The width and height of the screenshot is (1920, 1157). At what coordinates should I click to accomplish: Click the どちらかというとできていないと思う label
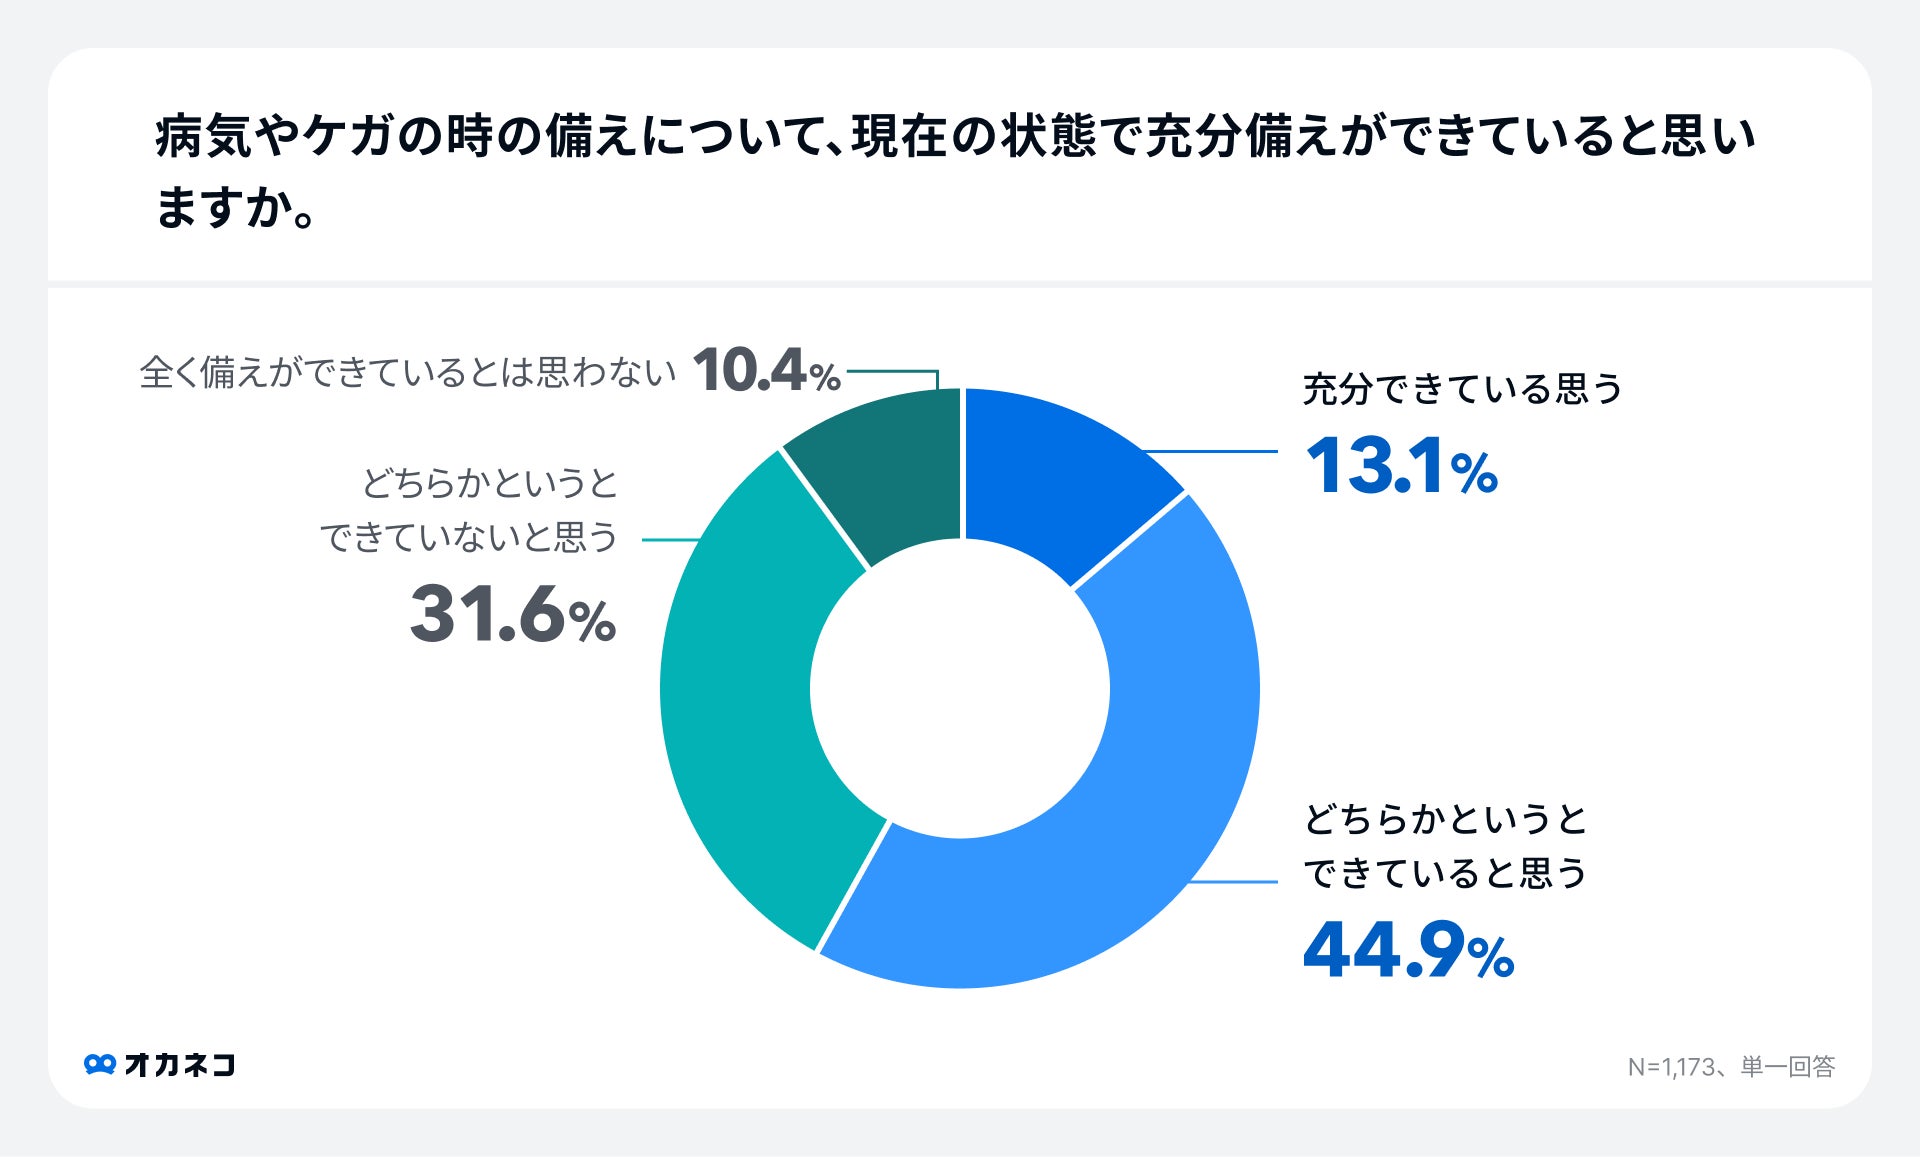[x=468, y=510]
